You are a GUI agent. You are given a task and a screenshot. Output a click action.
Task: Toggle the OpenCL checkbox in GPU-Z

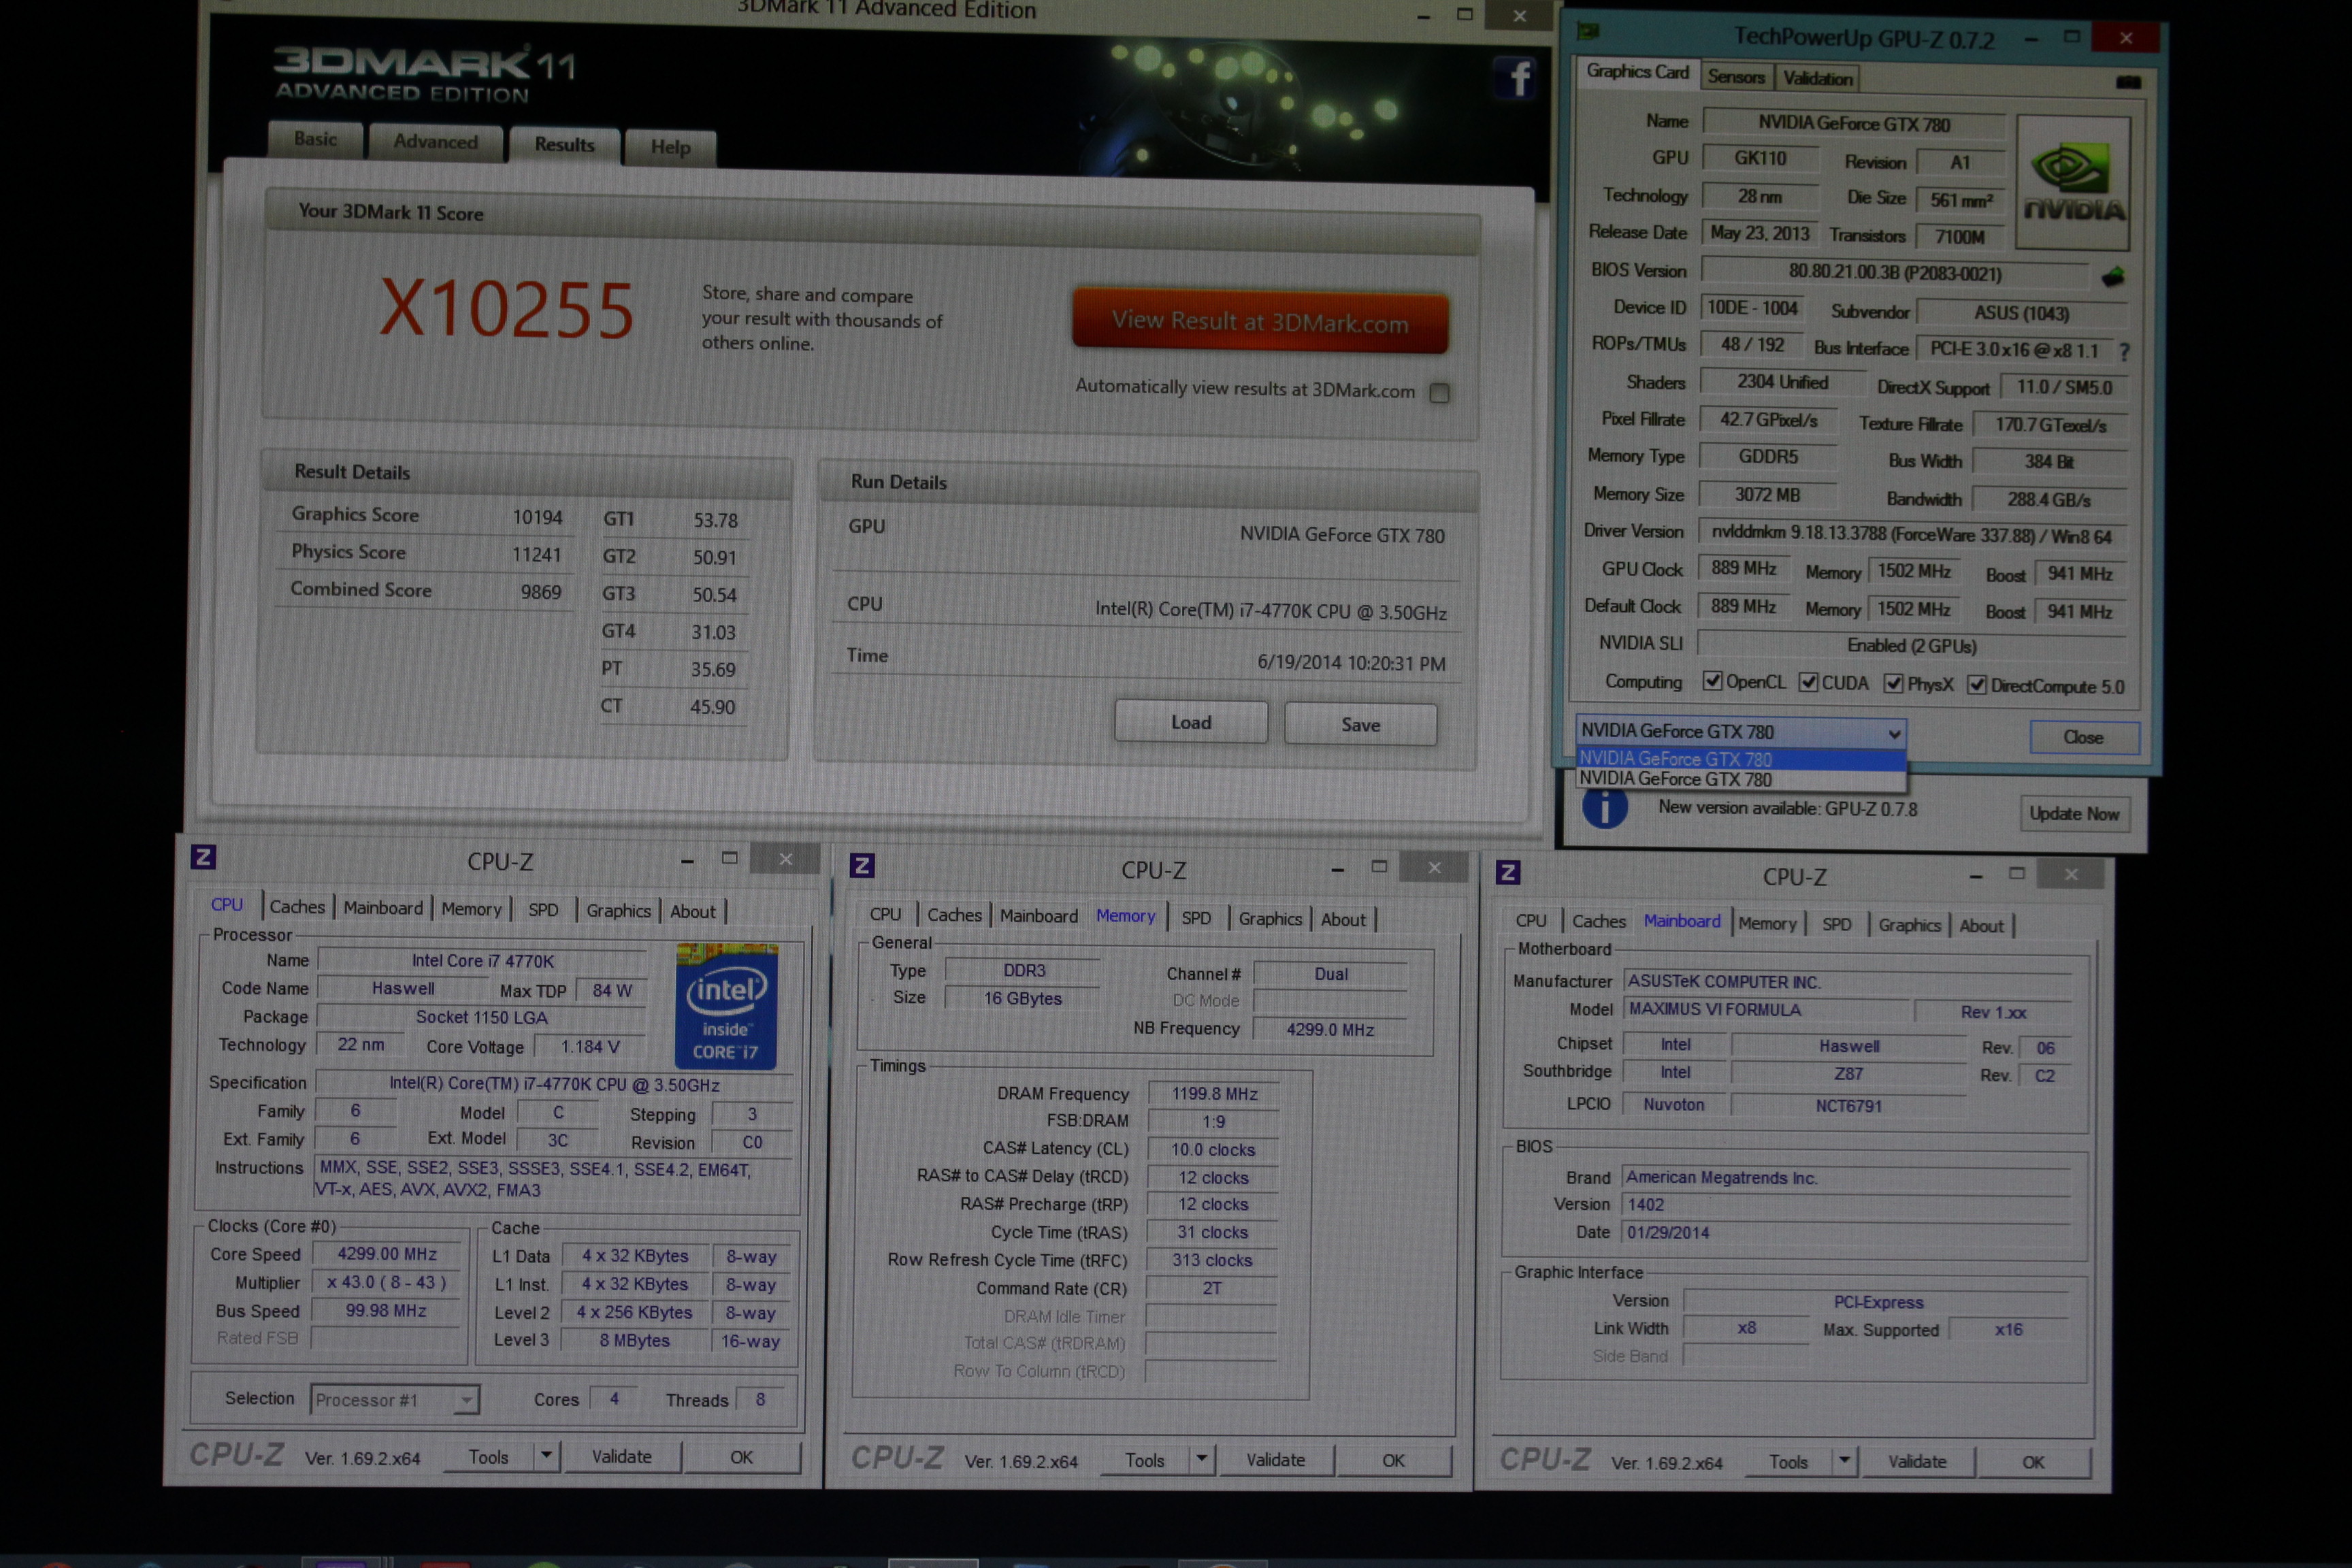(x=1712, y=681)
